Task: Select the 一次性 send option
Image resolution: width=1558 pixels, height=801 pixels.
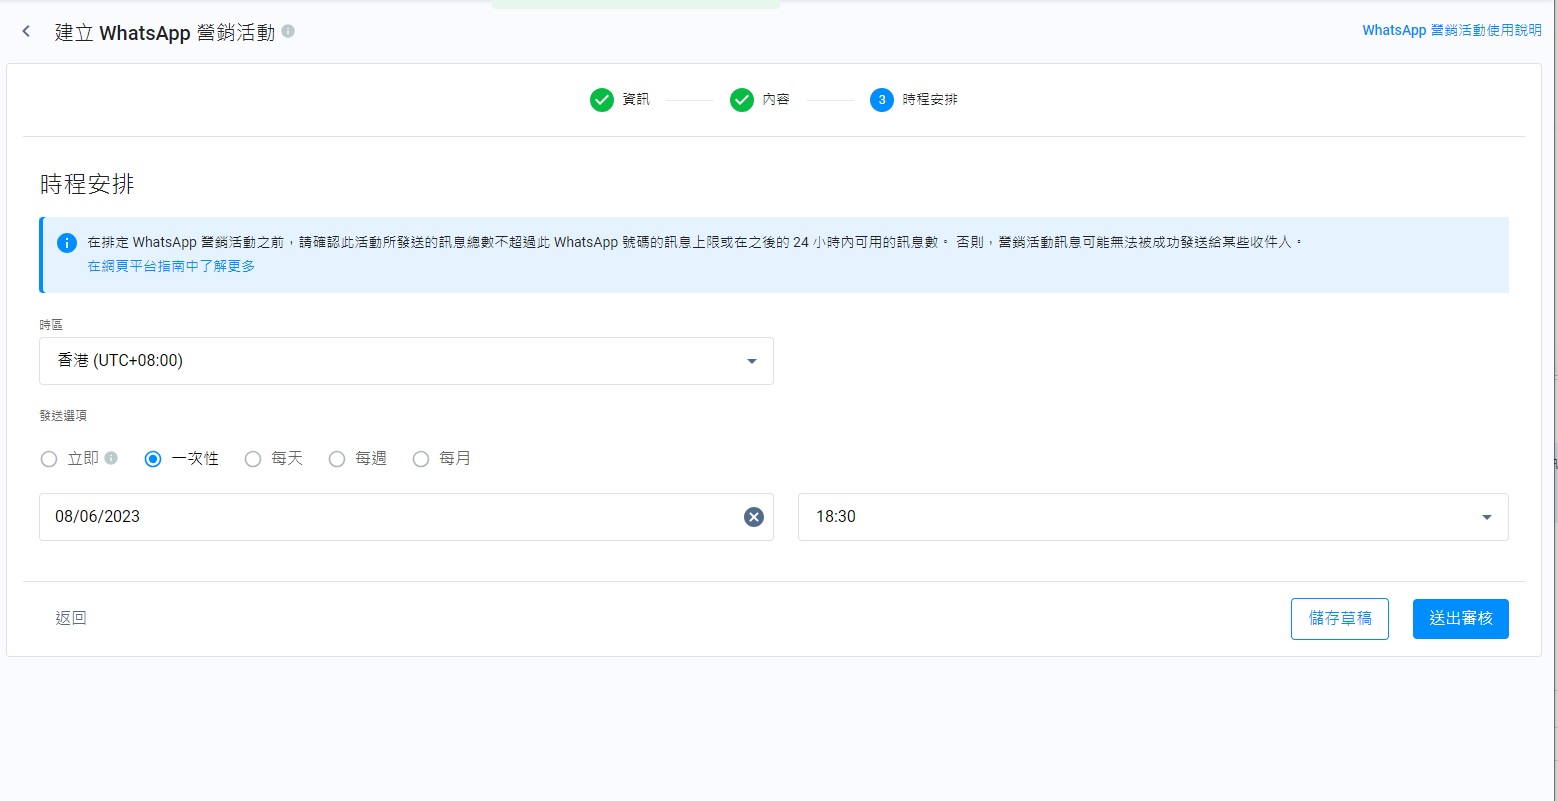Action: [x=153, y=459]
